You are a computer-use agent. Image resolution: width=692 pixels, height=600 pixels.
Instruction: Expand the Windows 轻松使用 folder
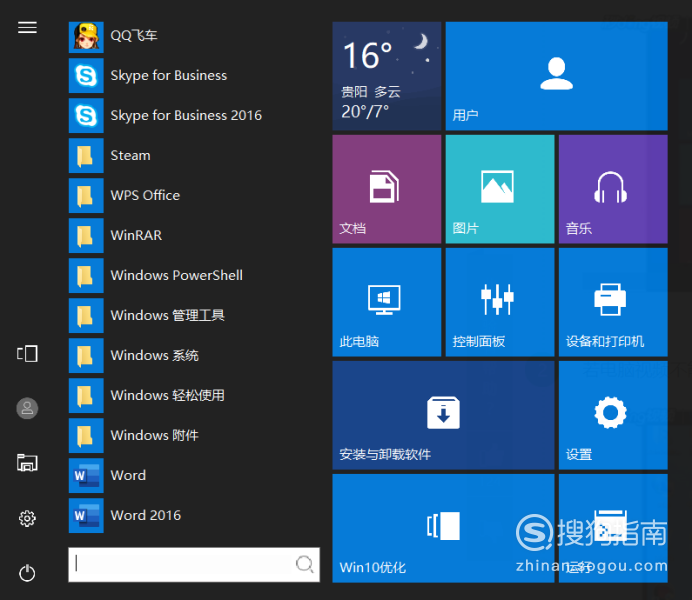pyautogui.click(x=86, y=395)
